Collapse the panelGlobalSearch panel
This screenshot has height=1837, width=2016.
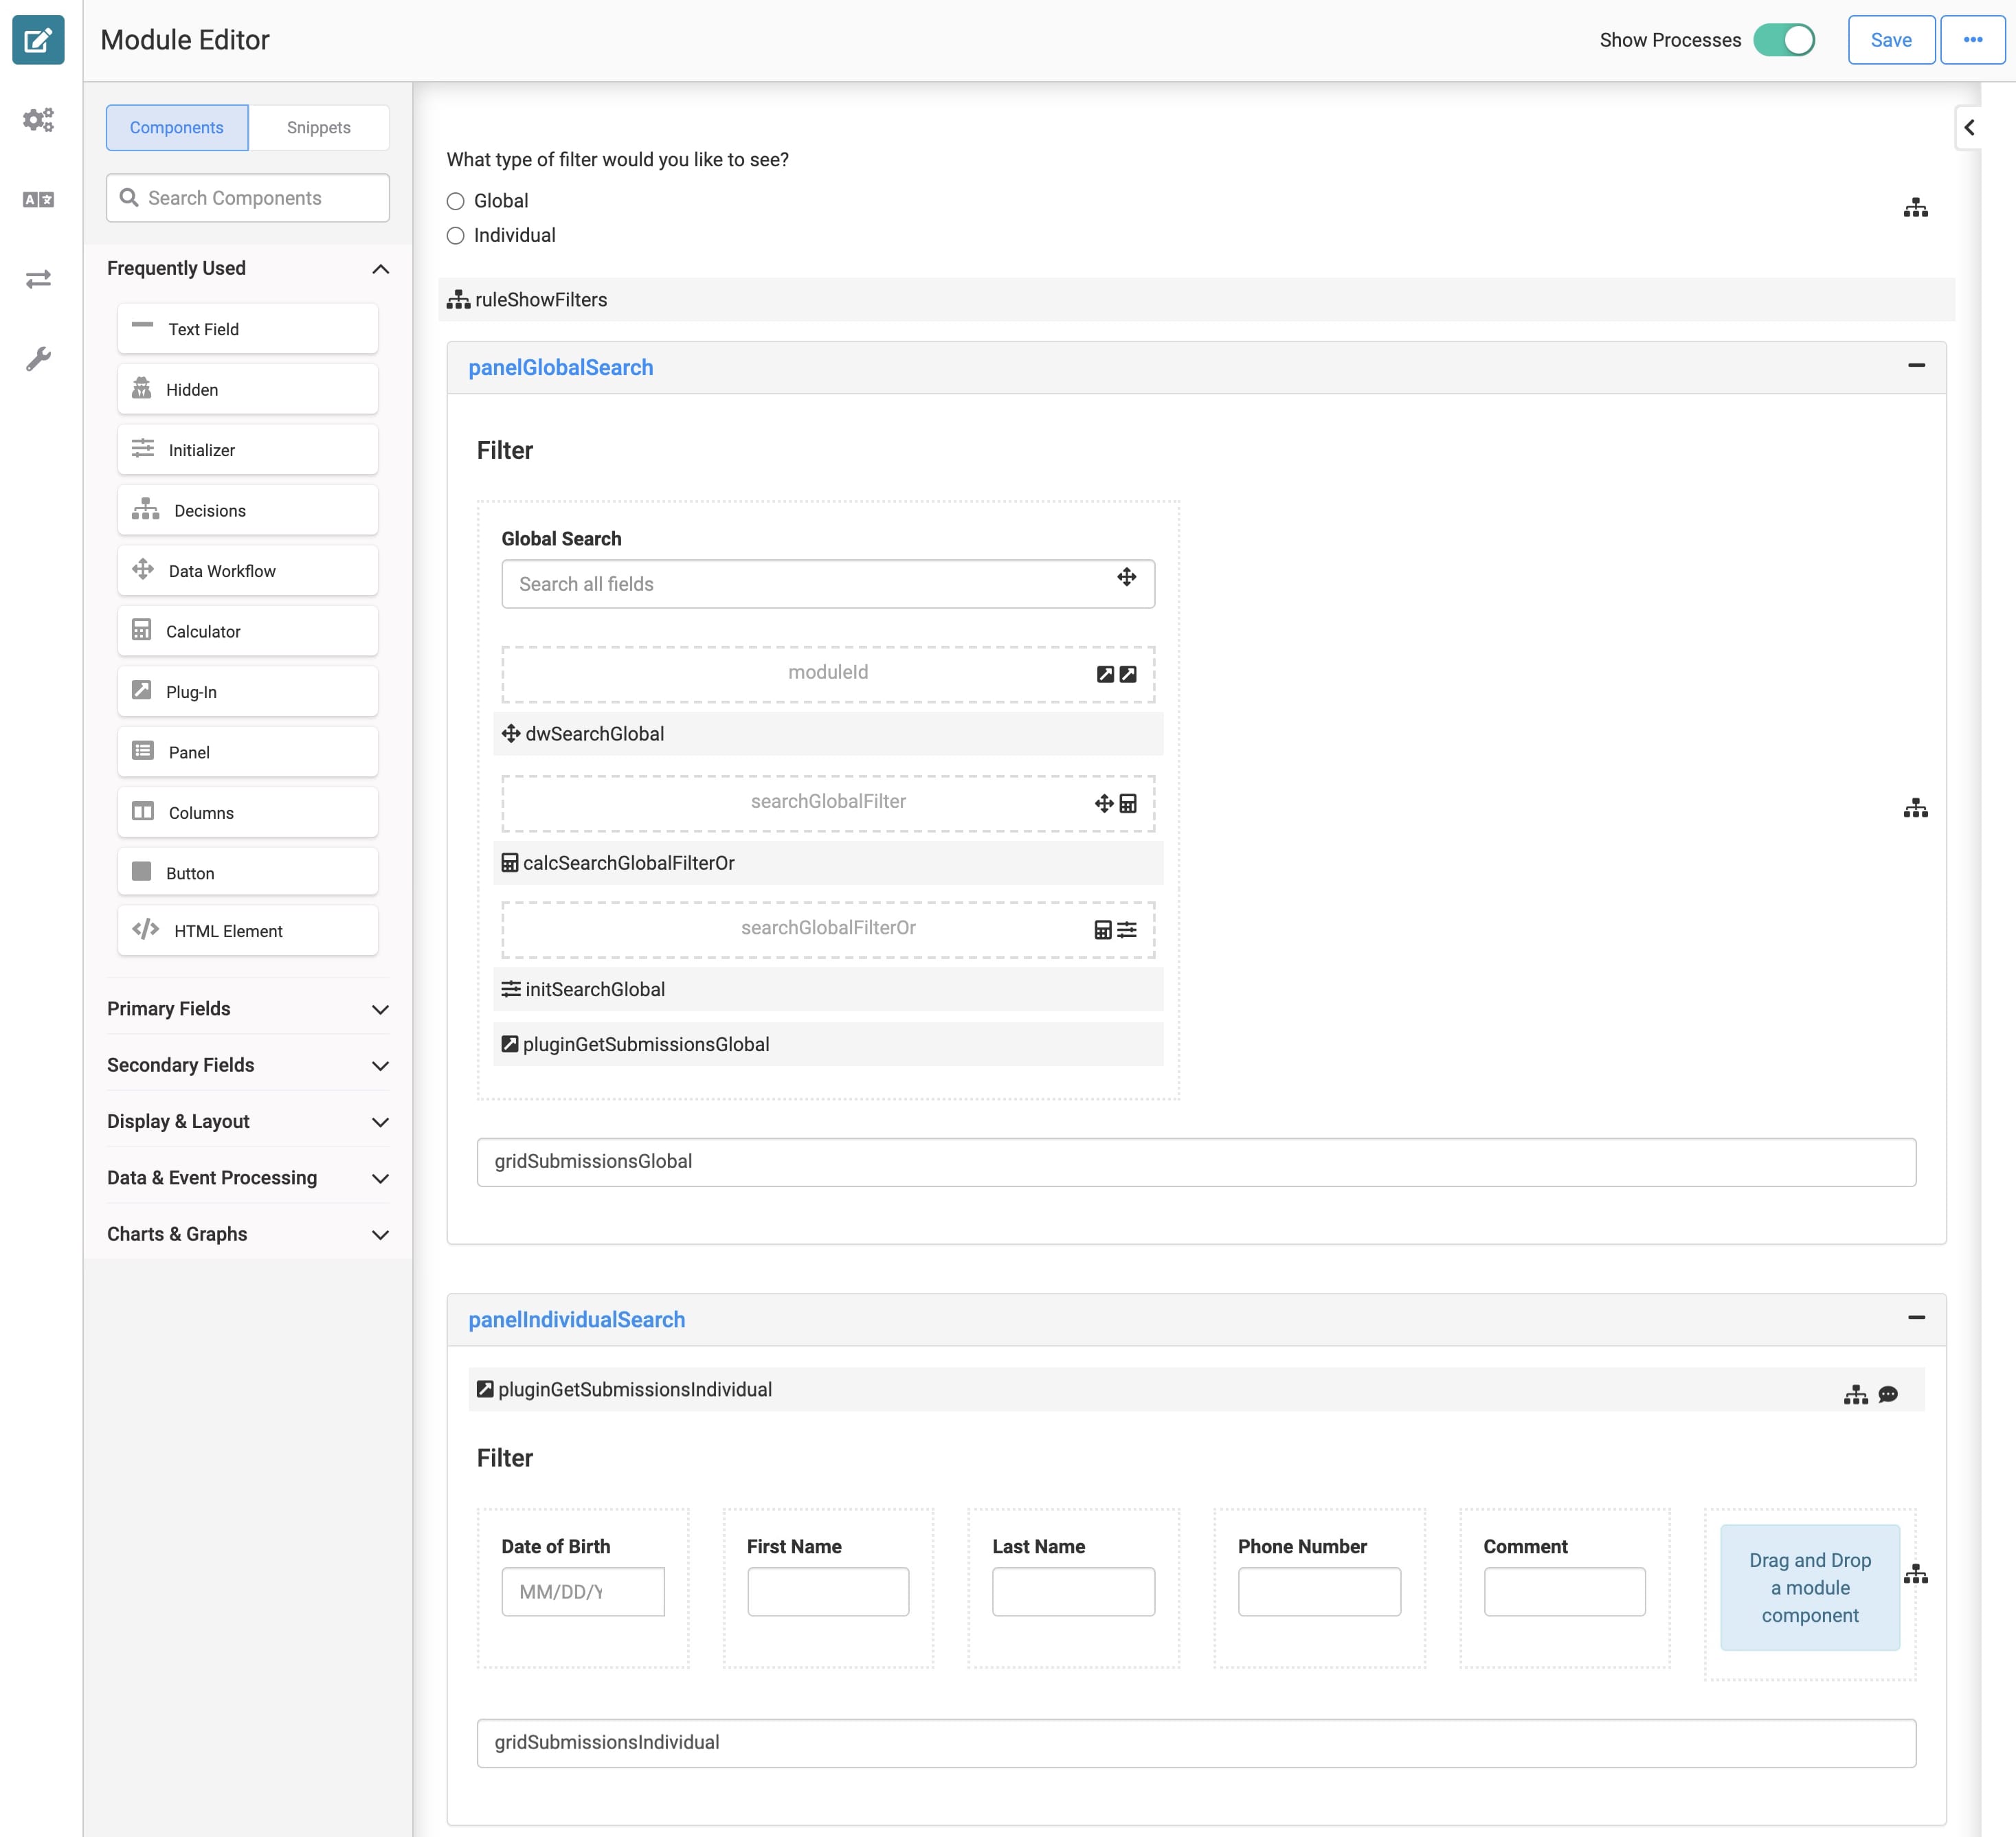tap(1916, 366)
